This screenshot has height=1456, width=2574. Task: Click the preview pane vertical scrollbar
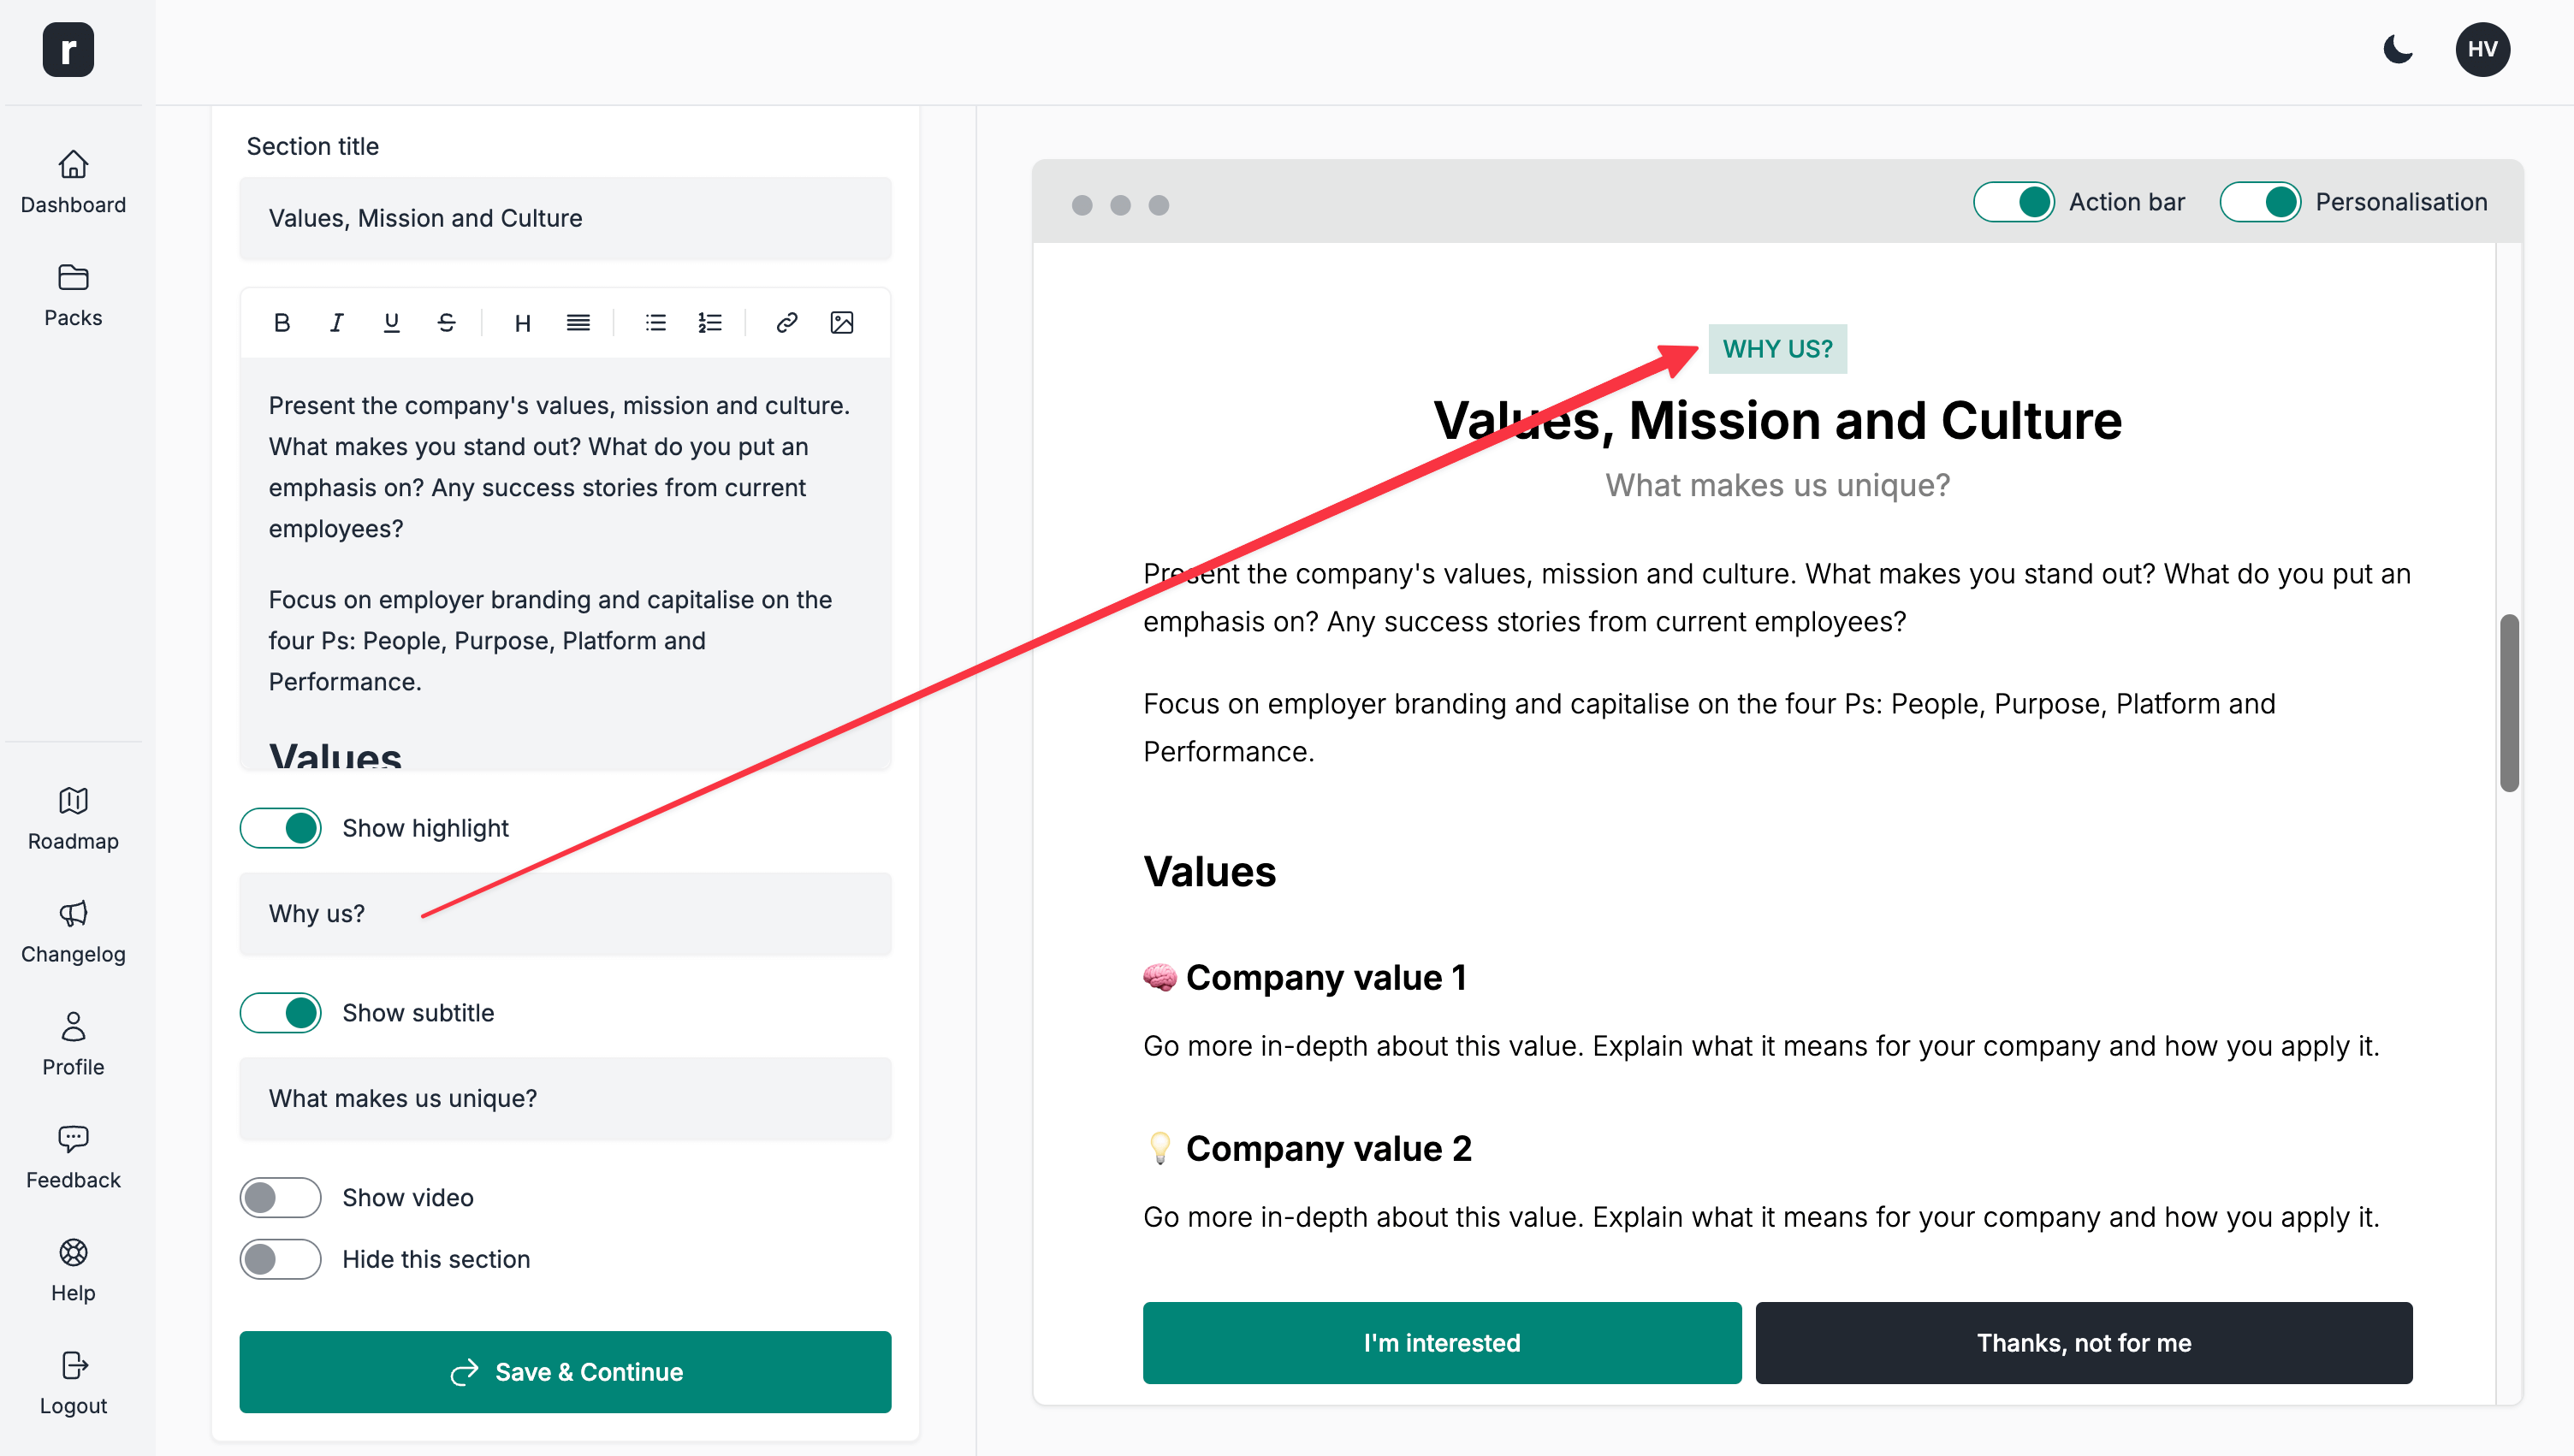[2508, 702]
